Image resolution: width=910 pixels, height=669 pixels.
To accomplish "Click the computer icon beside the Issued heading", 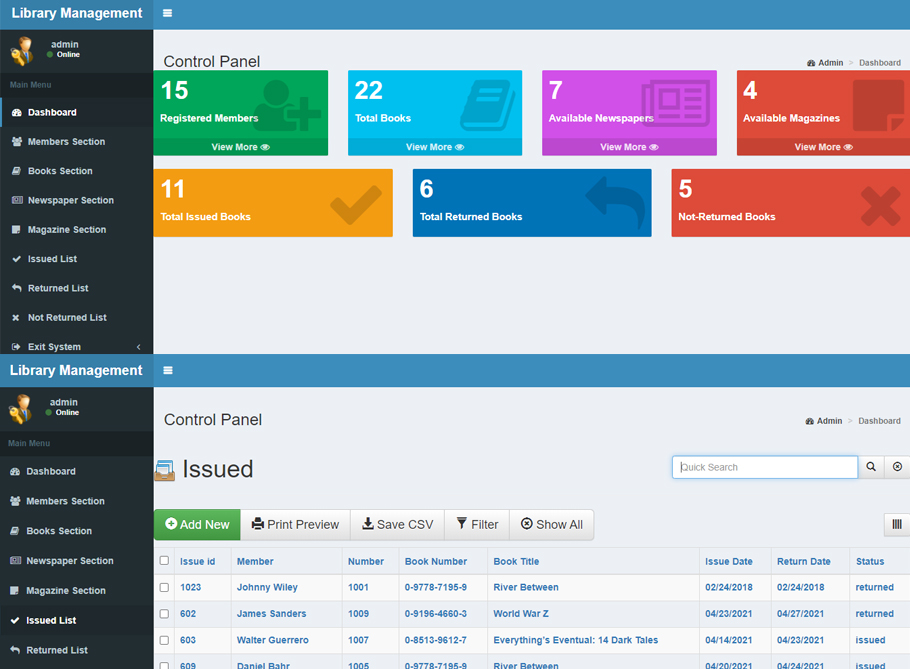I will coord(164,470).
